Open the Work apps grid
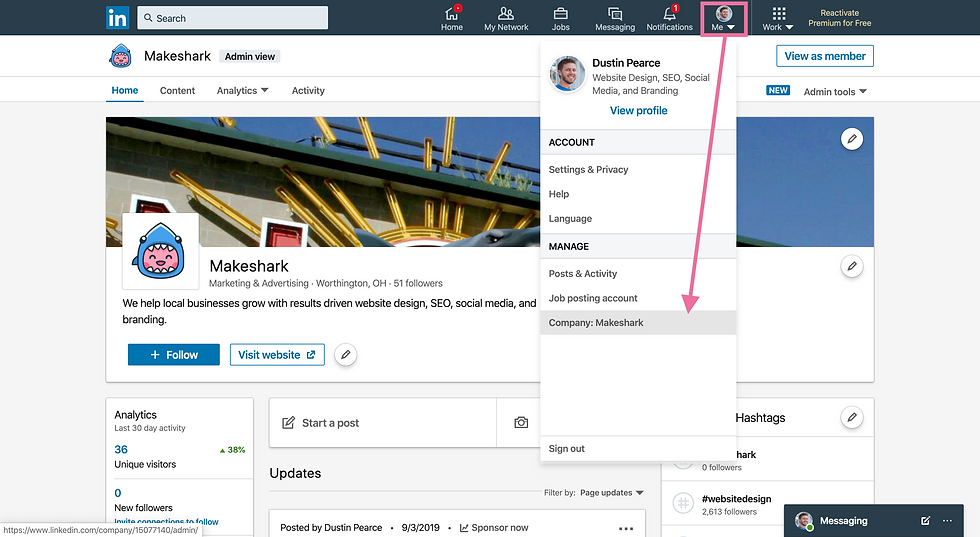 coord(778,18)
